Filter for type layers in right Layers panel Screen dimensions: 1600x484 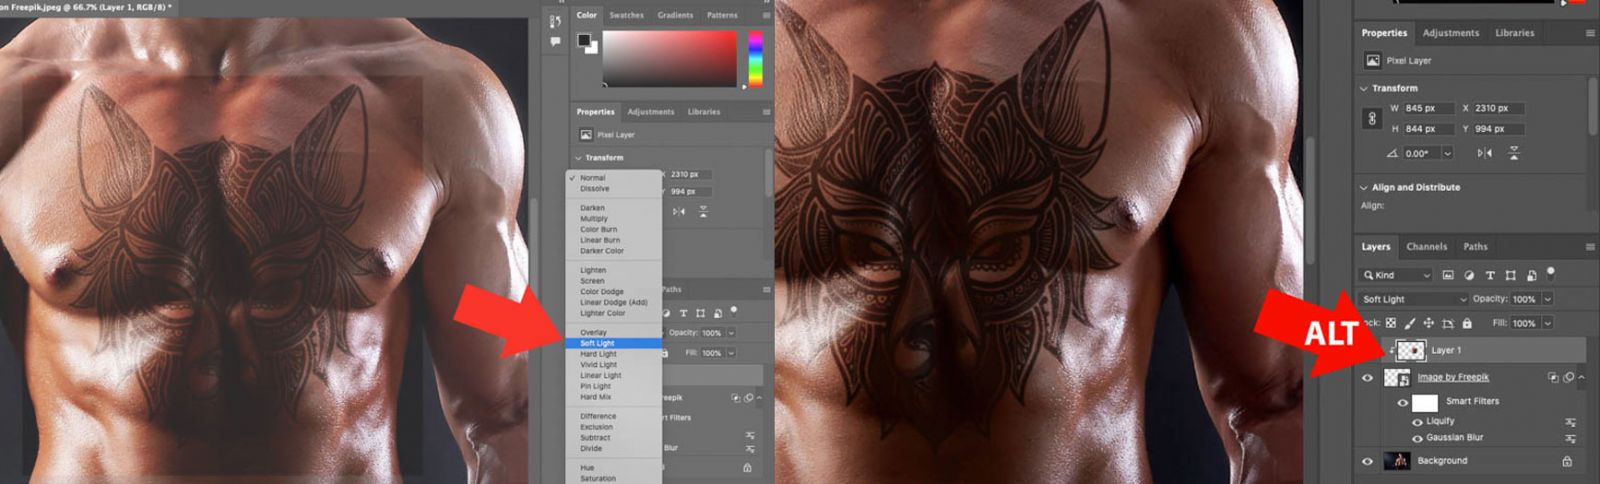pyautogui.click(x=1490, y=275)
